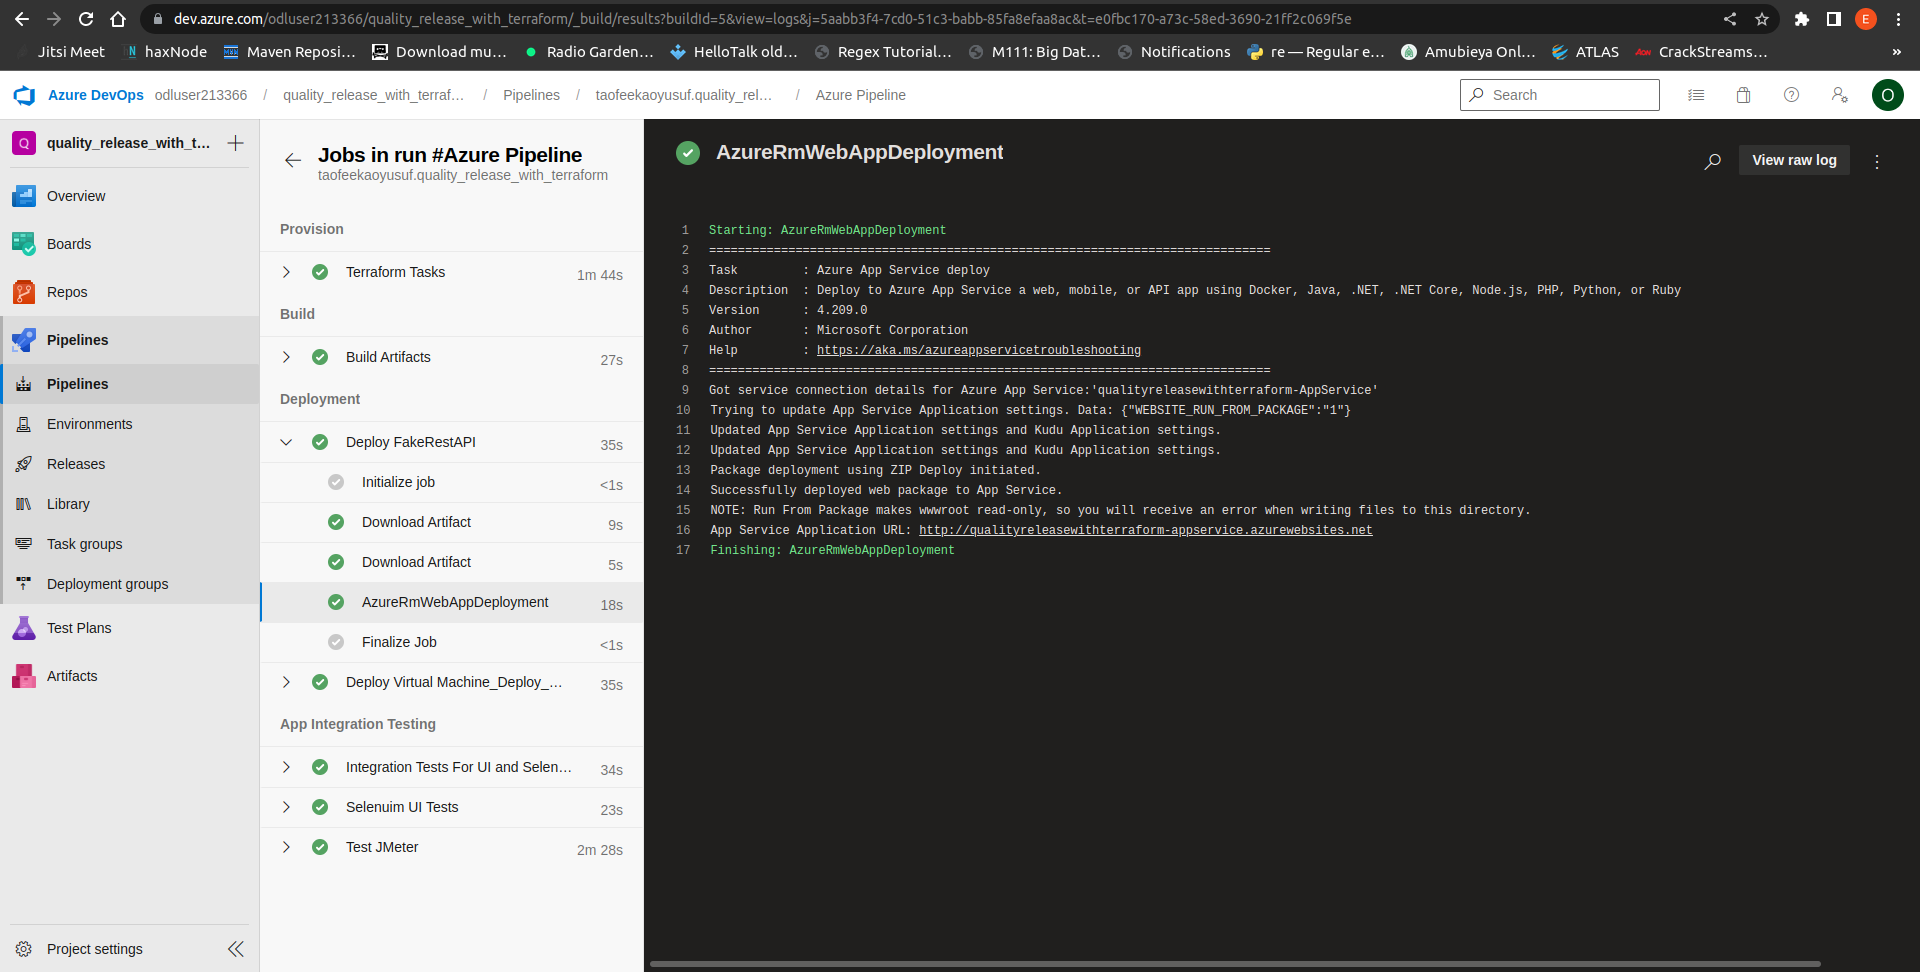Open Project settings gear
Viewport: 1920px width, 972px height.
click(x=24, y=949)
